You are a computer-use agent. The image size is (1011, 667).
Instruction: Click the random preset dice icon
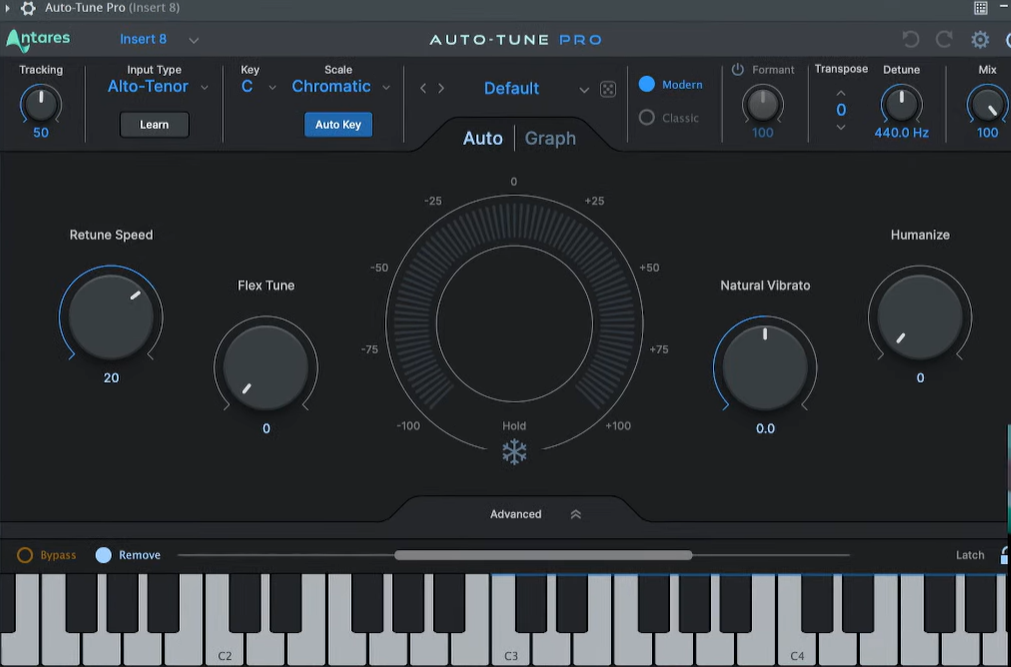point(608,89)
